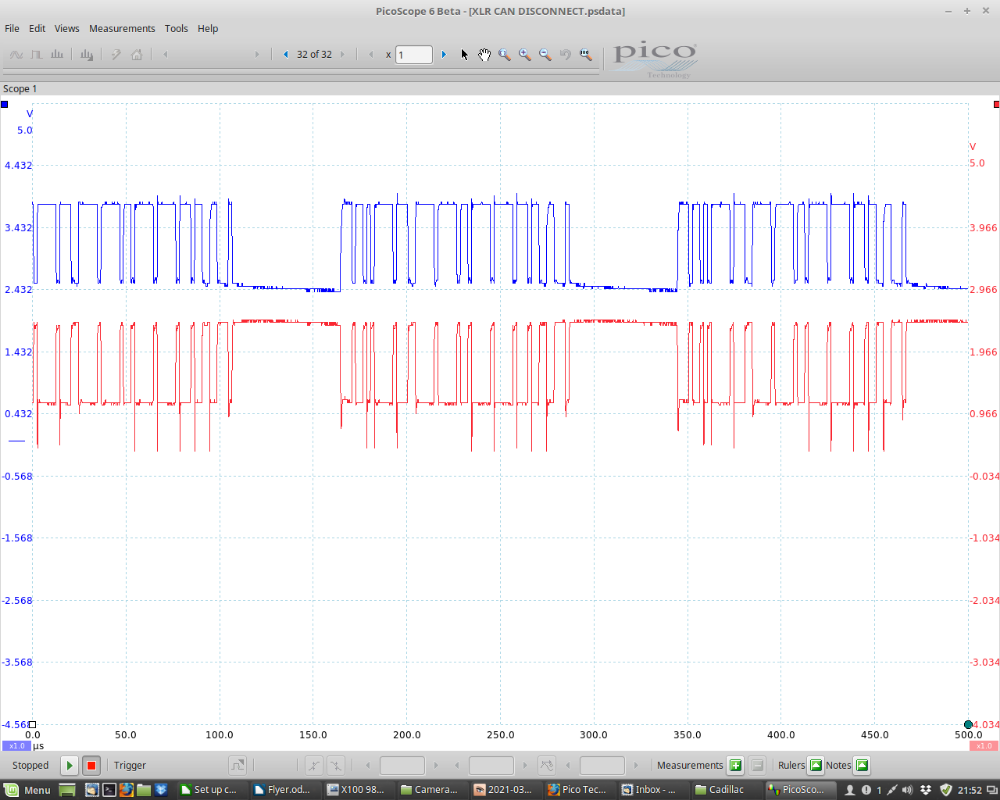Open the Views menu

(x=67, y=29)
